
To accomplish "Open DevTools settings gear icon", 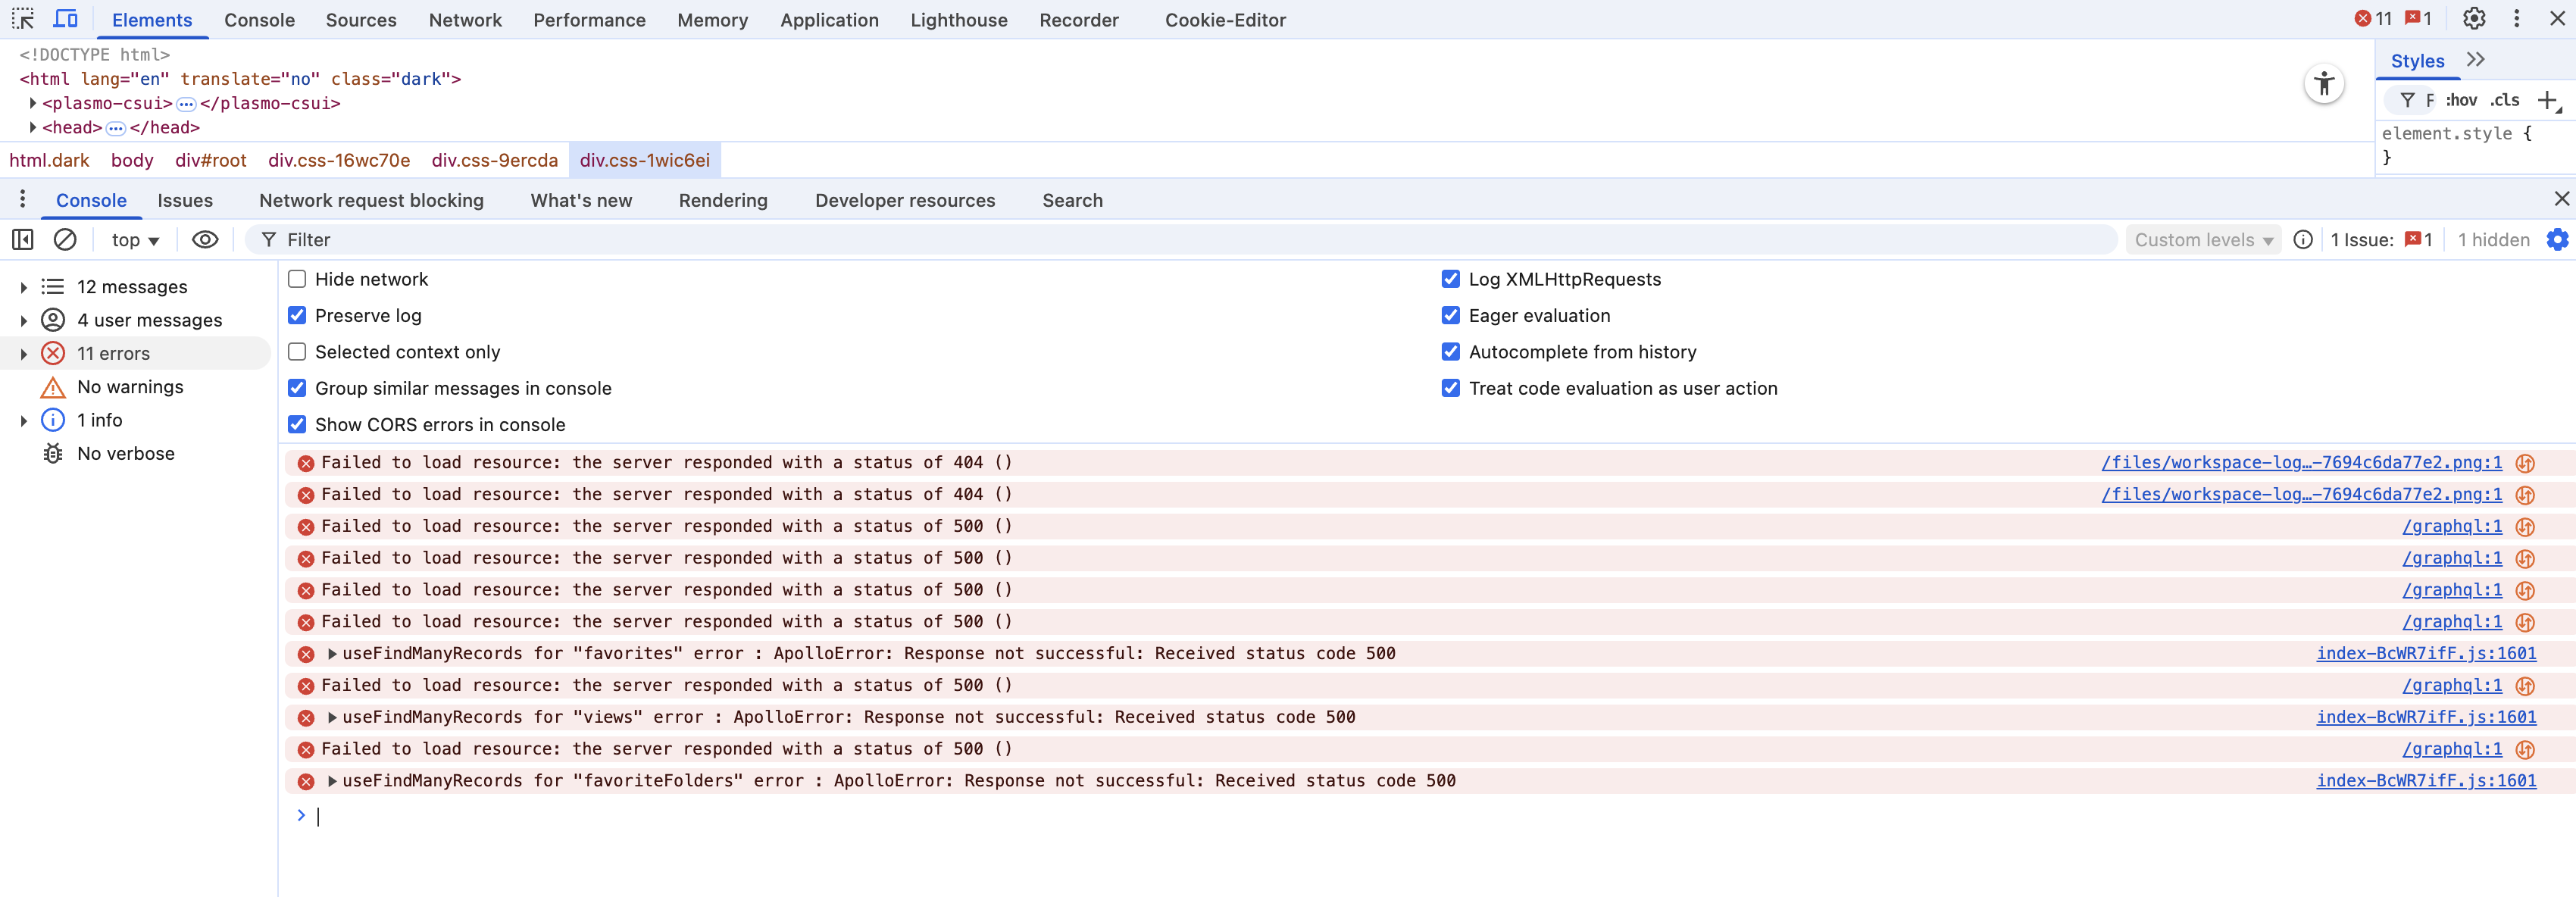I will pyautogui.click(x=2474, y=19).
